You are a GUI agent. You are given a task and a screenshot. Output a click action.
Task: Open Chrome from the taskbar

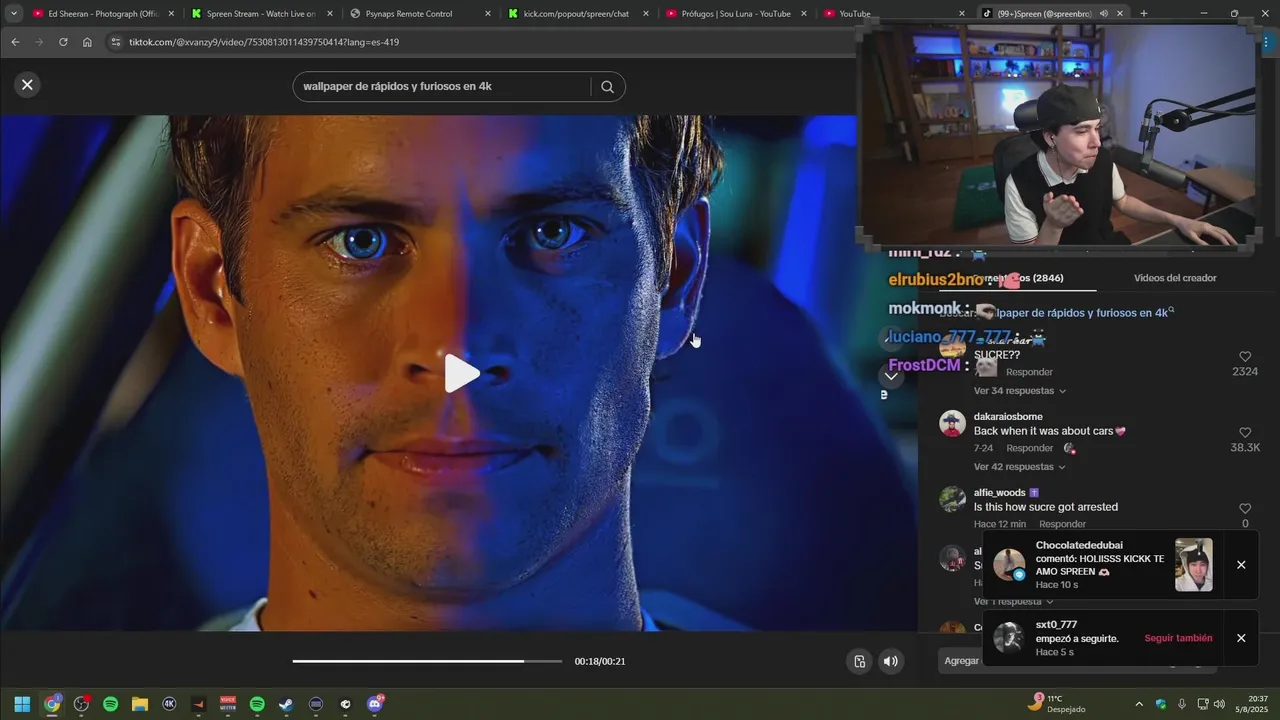click(52, 704)
